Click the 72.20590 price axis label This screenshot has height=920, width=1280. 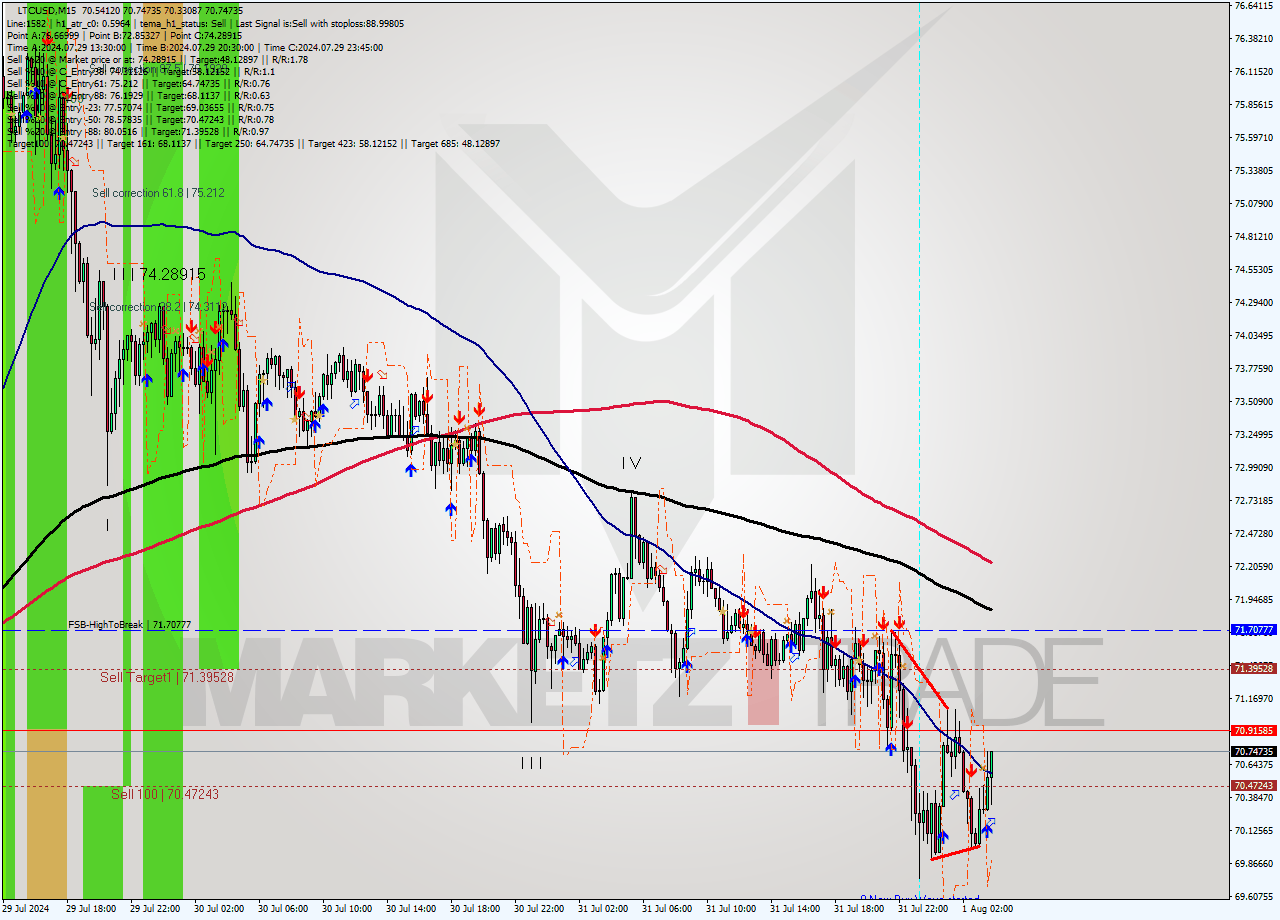coord(1254,567)
